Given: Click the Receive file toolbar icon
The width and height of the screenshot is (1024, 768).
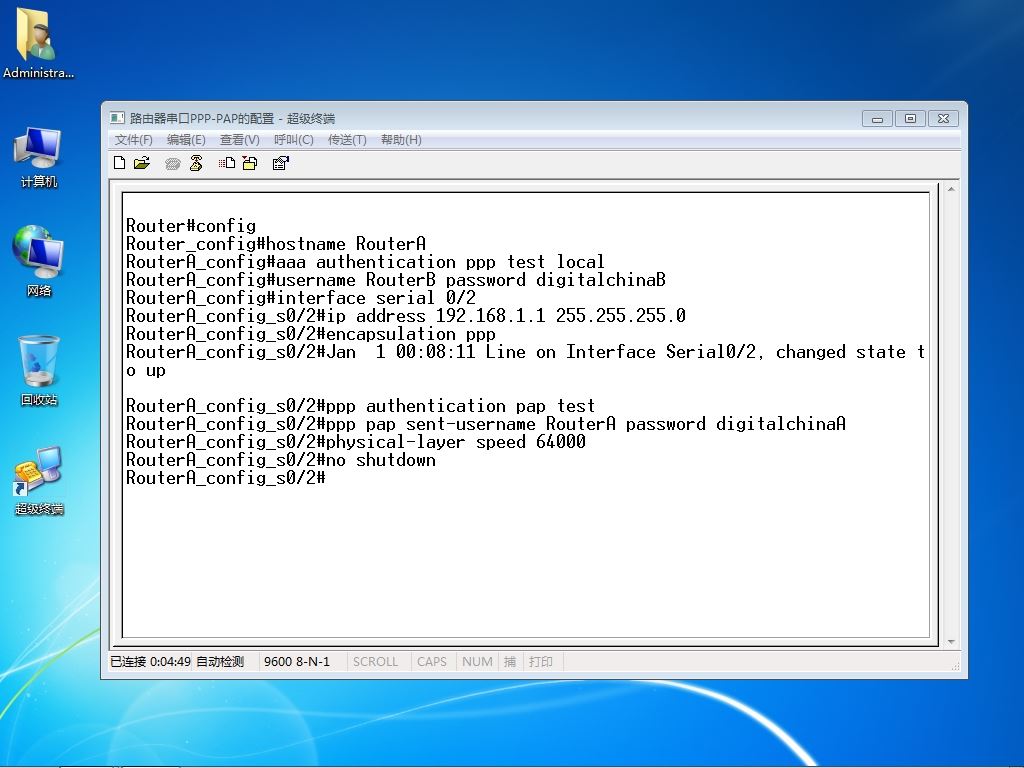Looking at the screenshot, I should tap(250, 163).
